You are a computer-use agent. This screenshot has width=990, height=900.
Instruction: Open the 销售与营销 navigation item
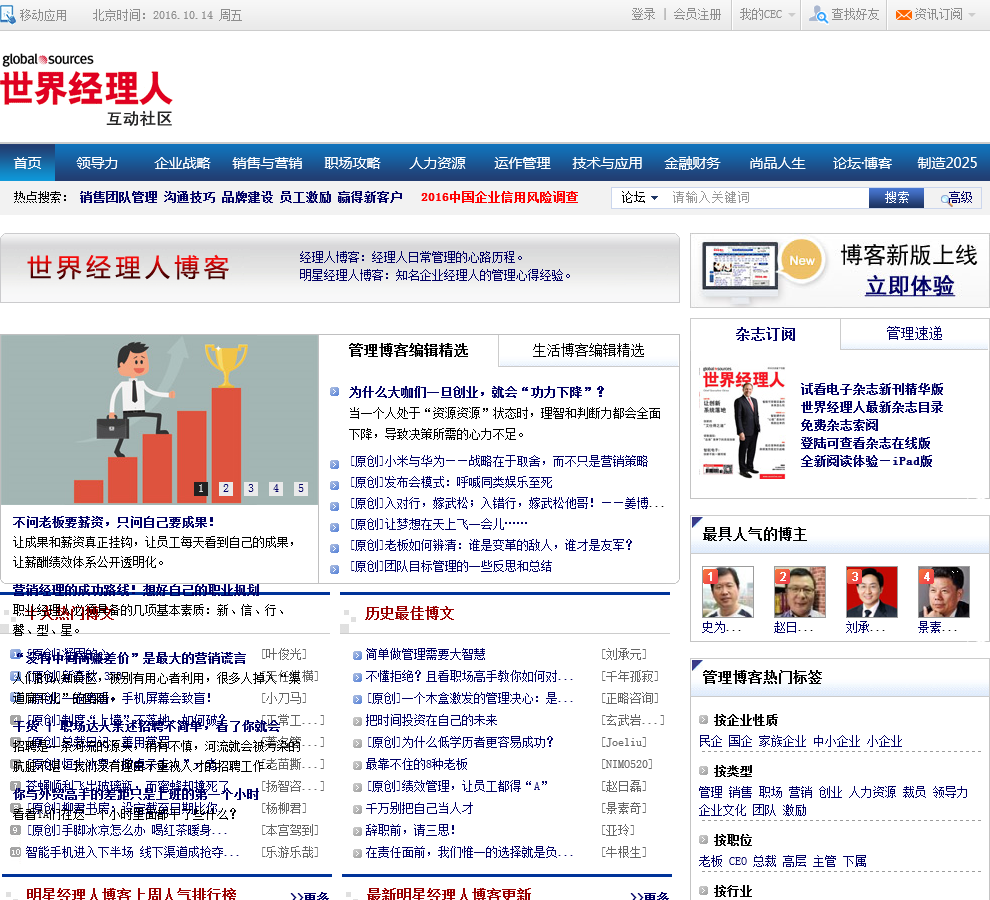[267, 163]
